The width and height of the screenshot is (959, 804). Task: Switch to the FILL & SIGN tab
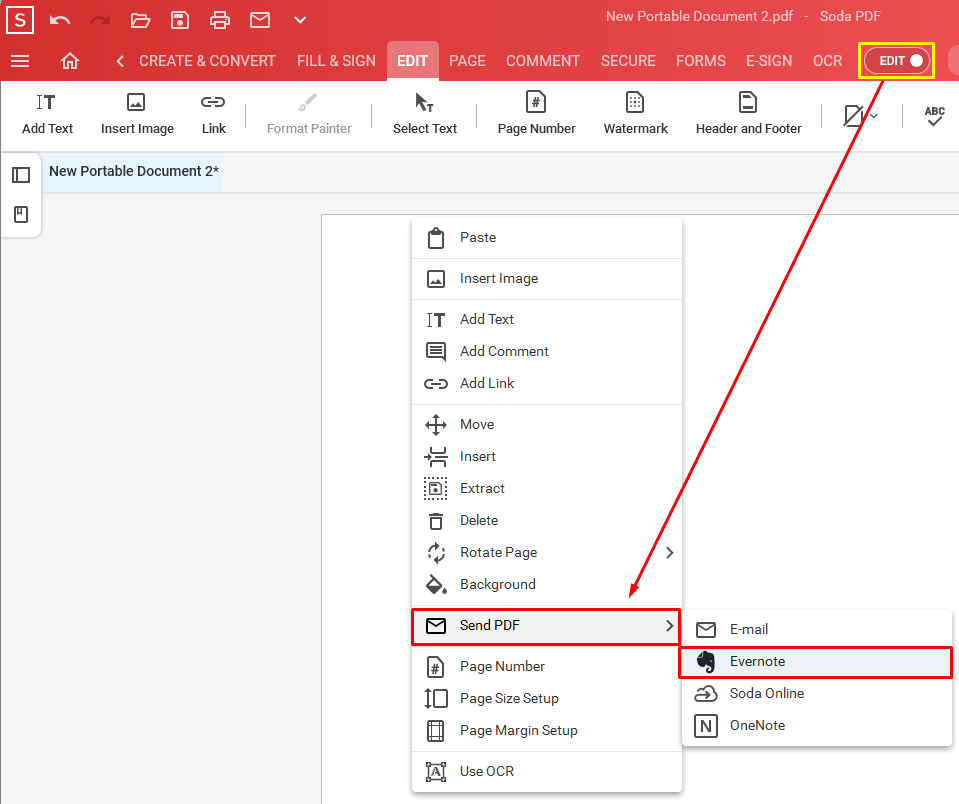click(336, 61)
